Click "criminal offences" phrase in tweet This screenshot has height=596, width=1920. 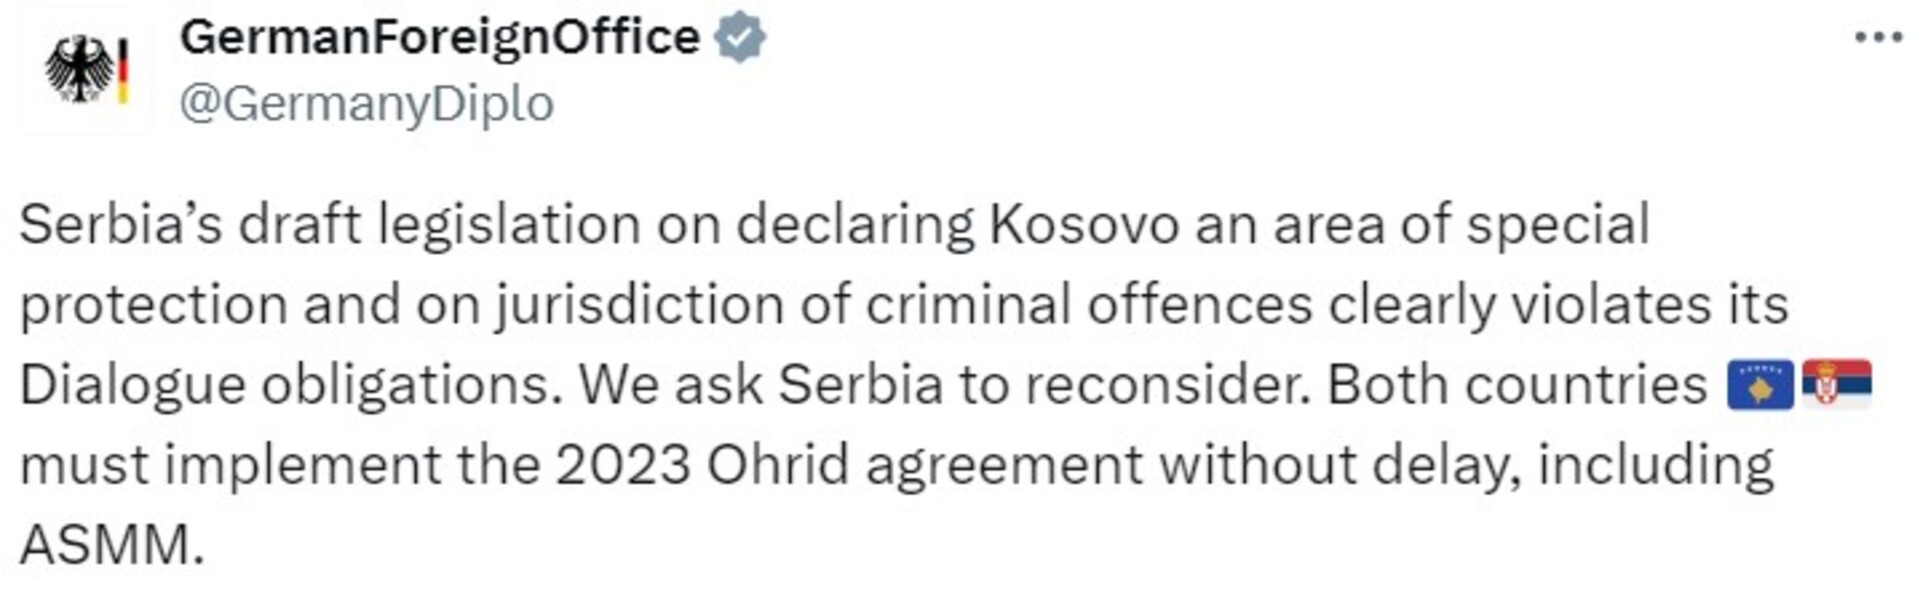1088,305
